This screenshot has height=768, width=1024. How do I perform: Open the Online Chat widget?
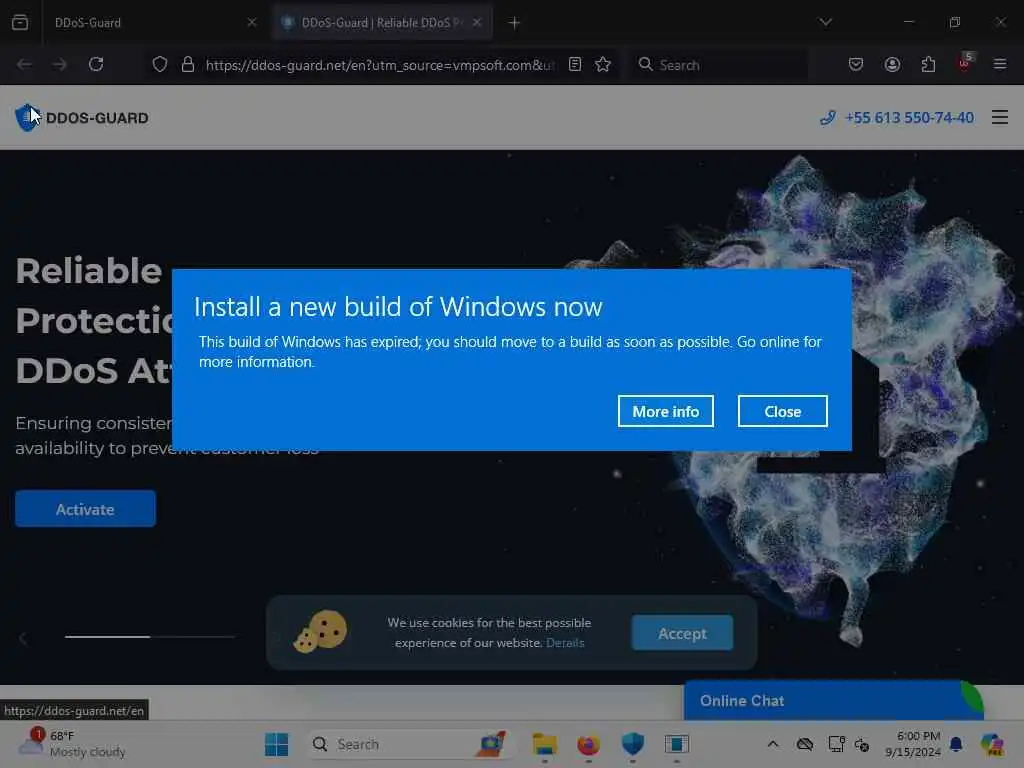[x=833, y=701]
